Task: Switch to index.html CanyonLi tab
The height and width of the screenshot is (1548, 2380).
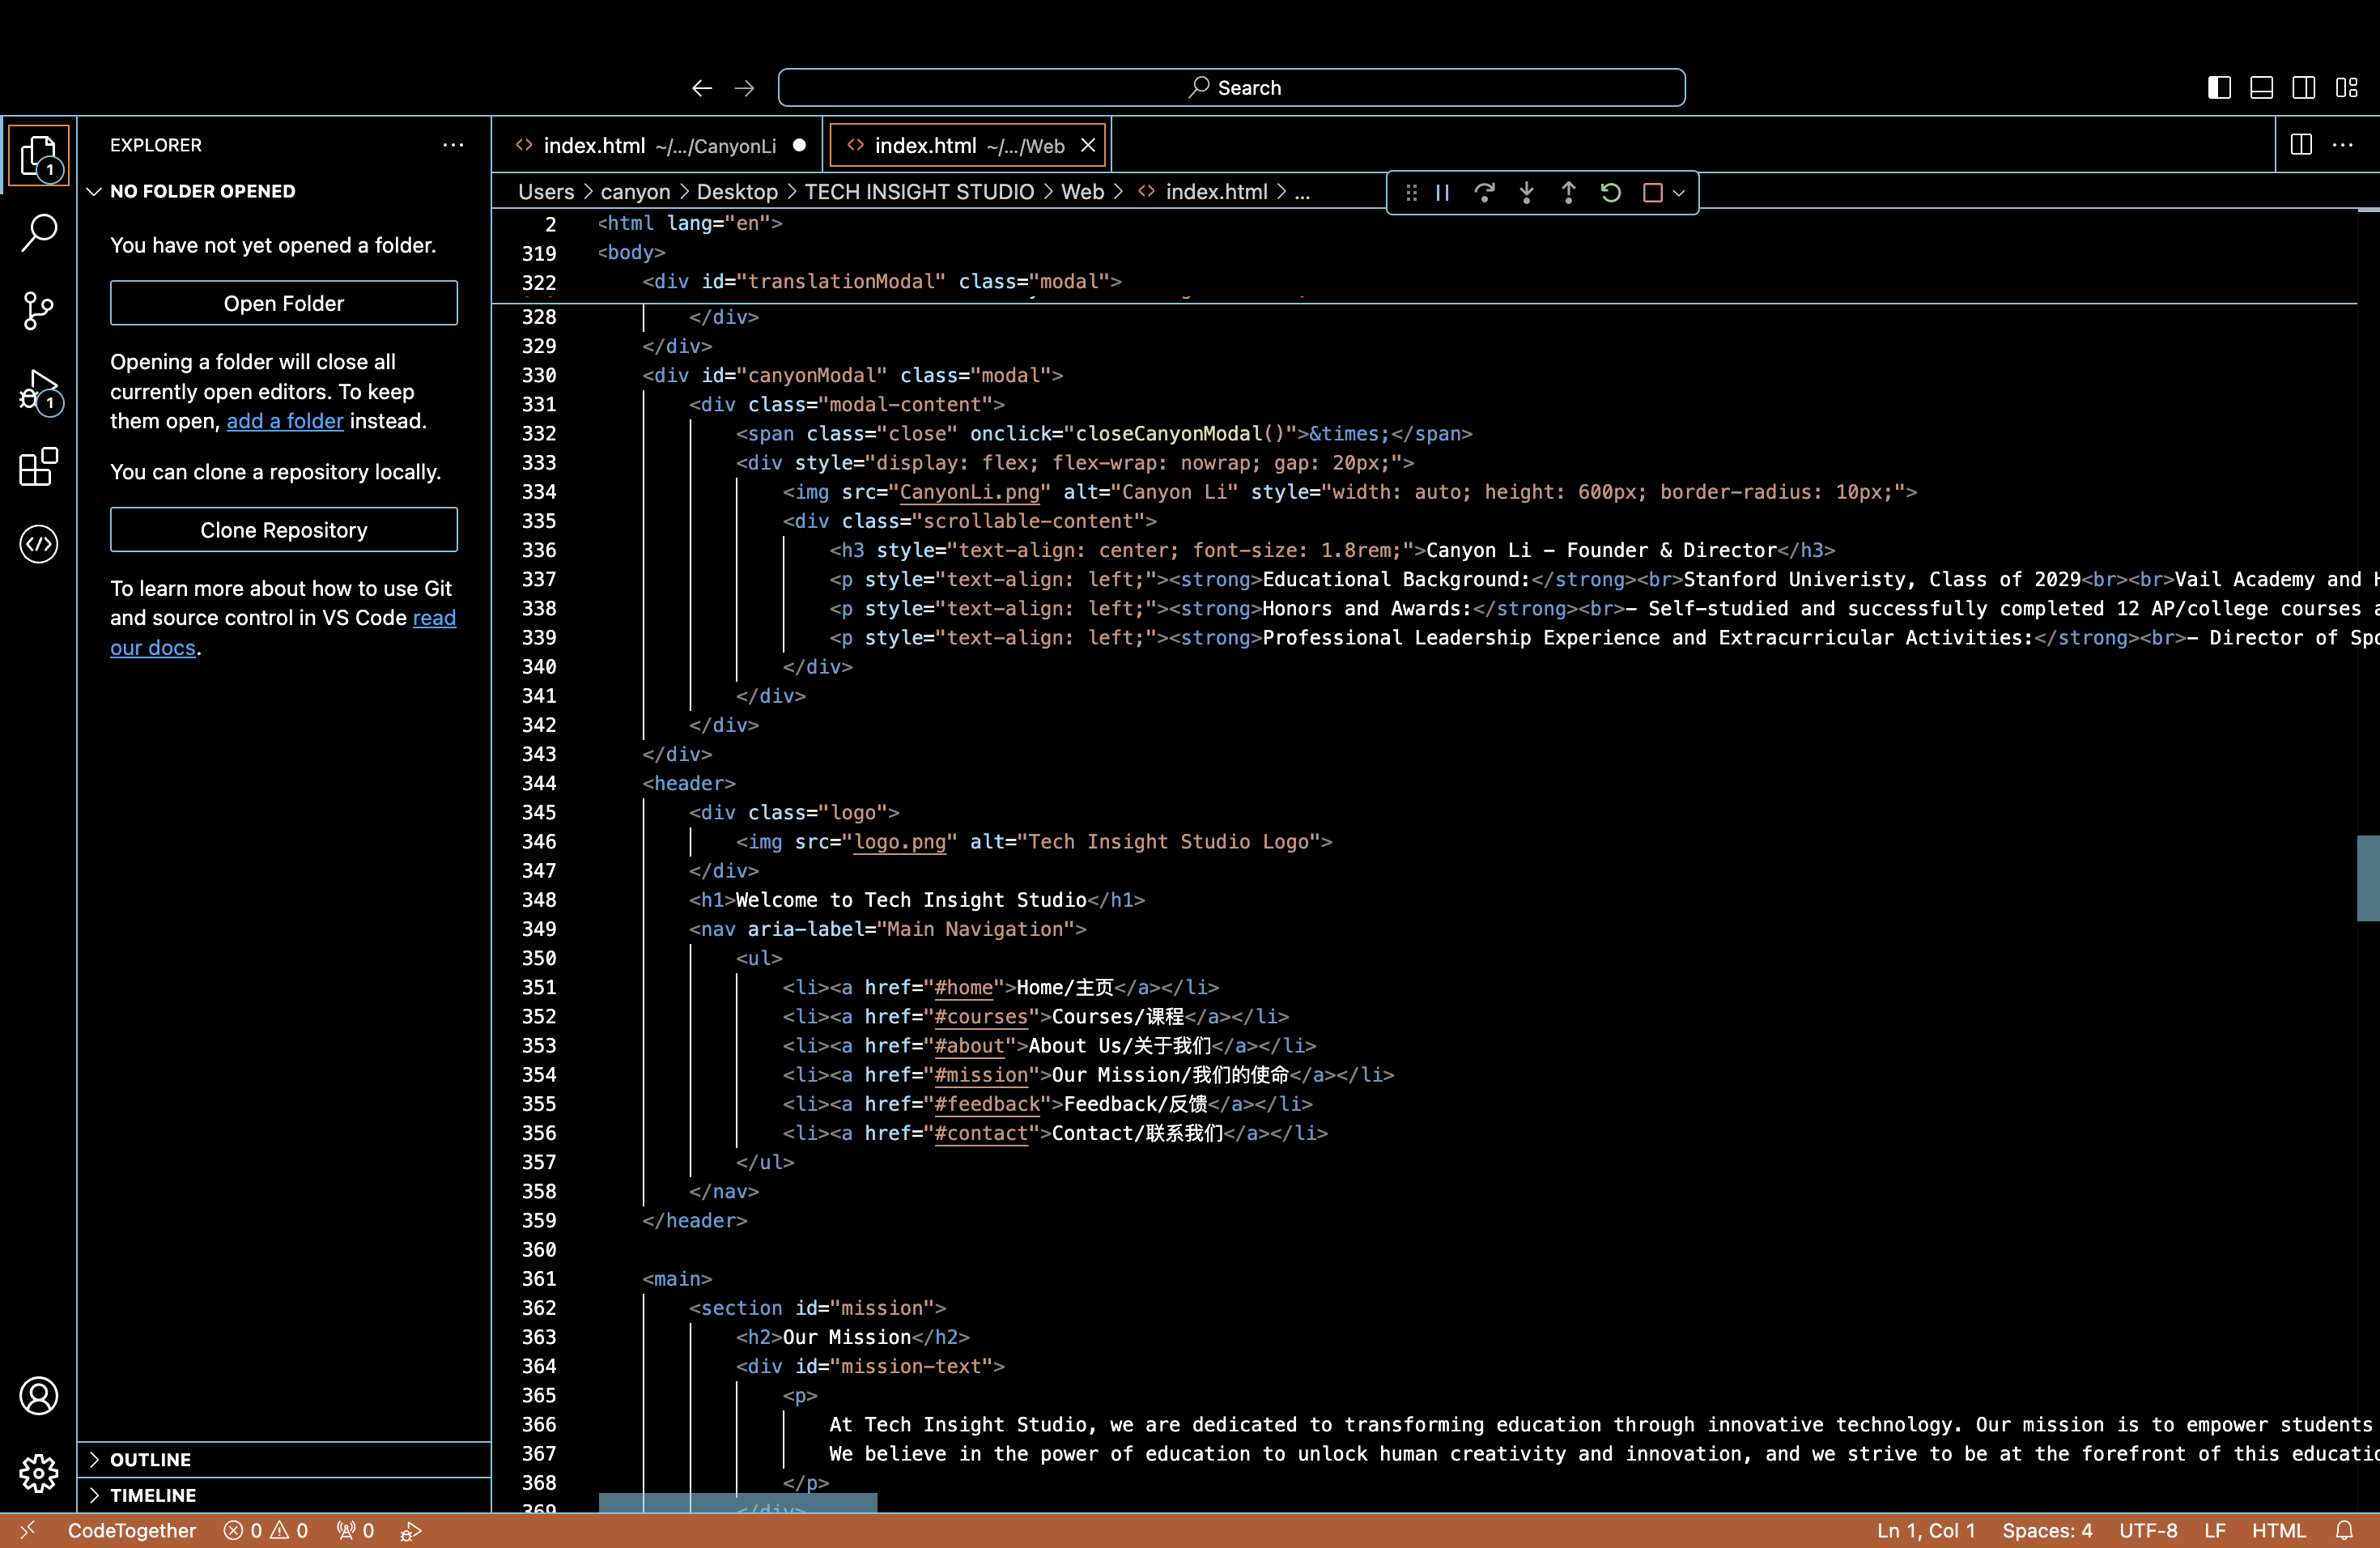Action: [x=658, y=146]
